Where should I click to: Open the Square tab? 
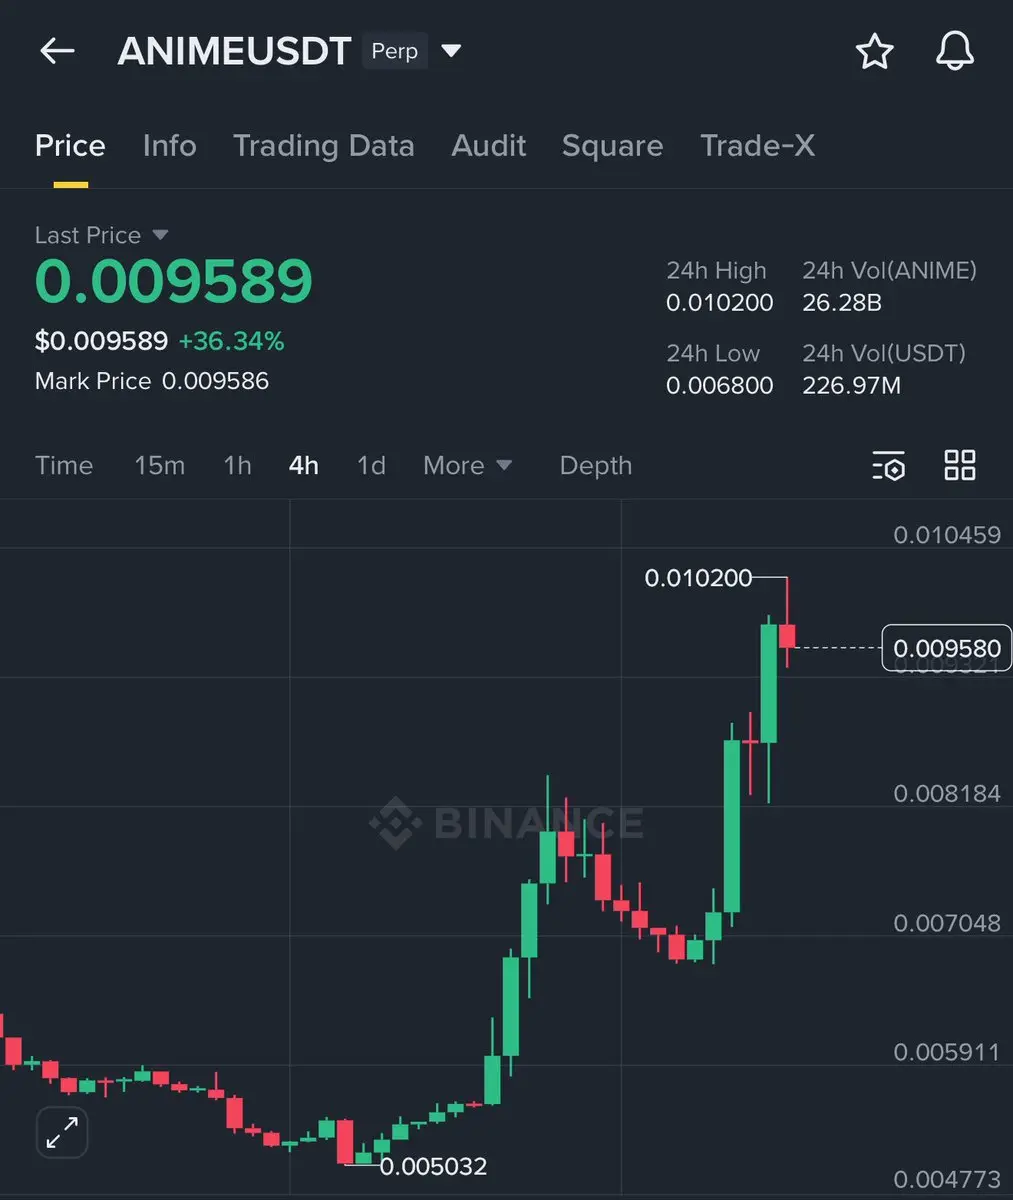coord(612,146)
